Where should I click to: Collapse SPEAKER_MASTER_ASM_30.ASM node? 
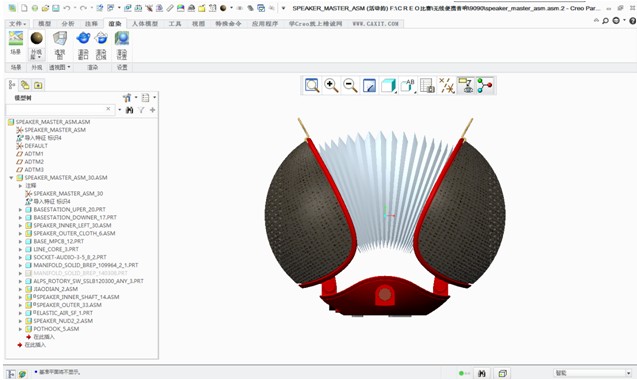tap(11, 178)
